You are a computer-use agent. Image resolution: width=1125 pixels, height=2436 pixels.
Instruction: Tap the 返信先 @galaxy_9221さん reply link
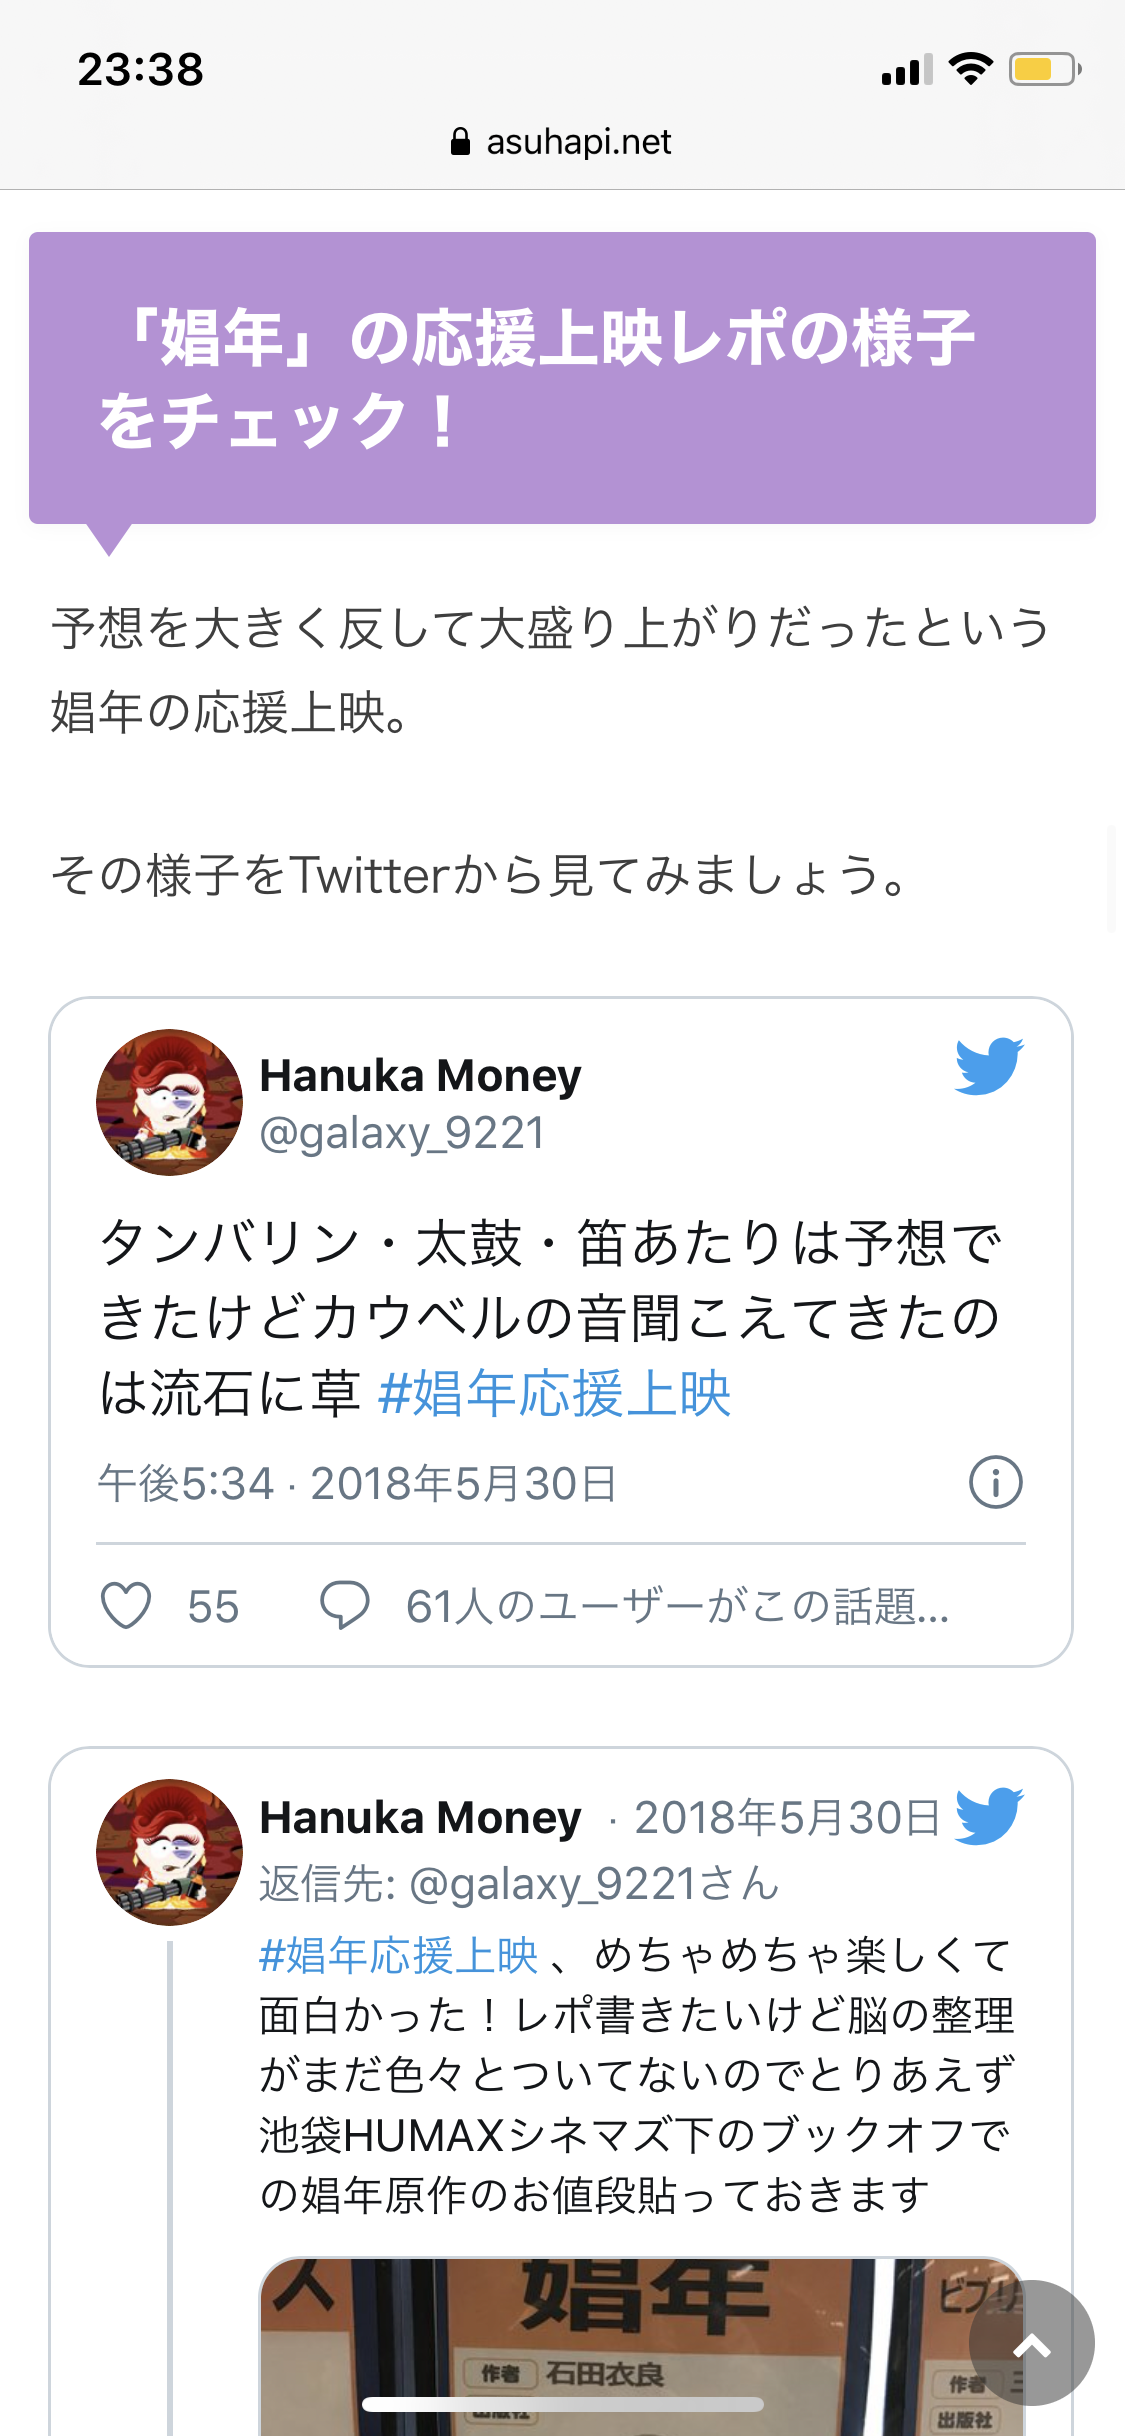pos(519,1884)
